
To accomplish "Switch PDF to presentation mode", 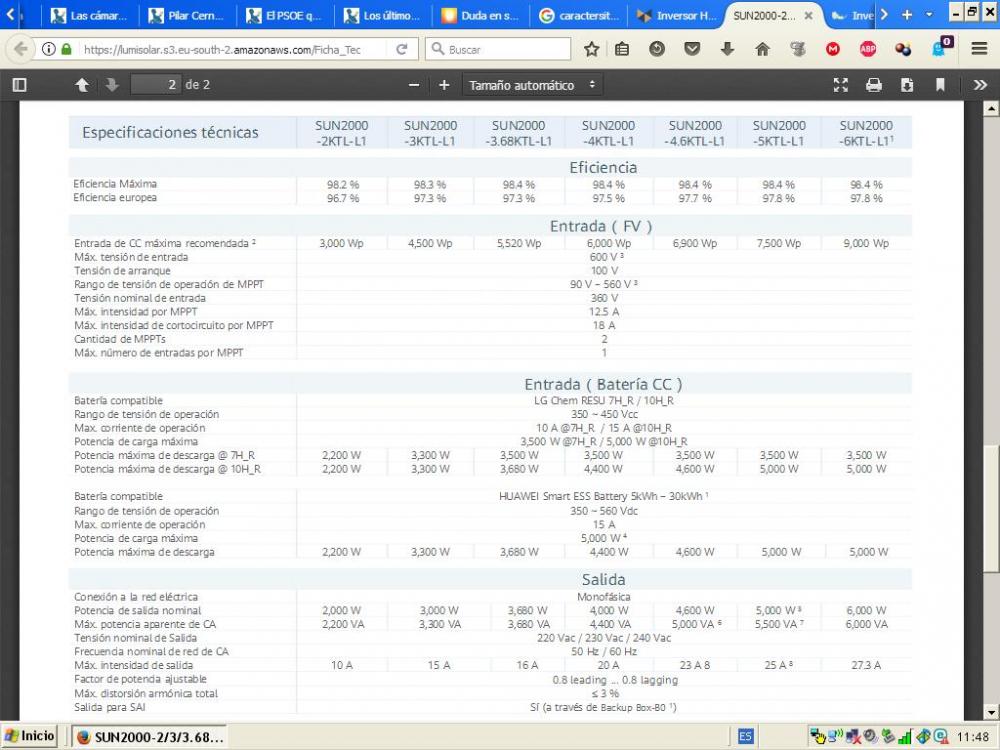I will click(841, 85).
